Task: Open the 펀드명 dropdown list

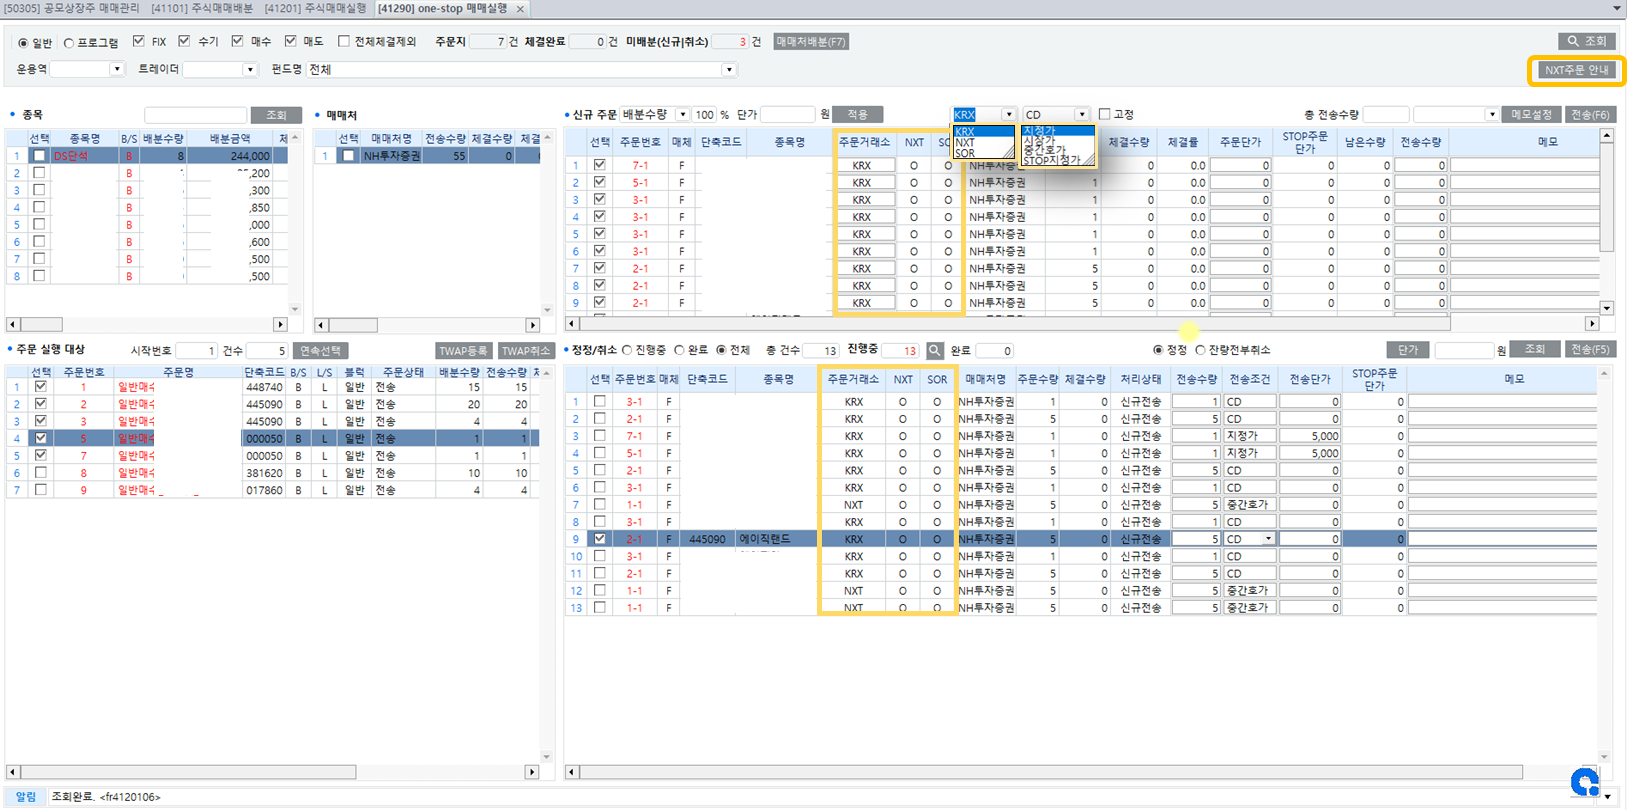Action: (x=728, y=70)
